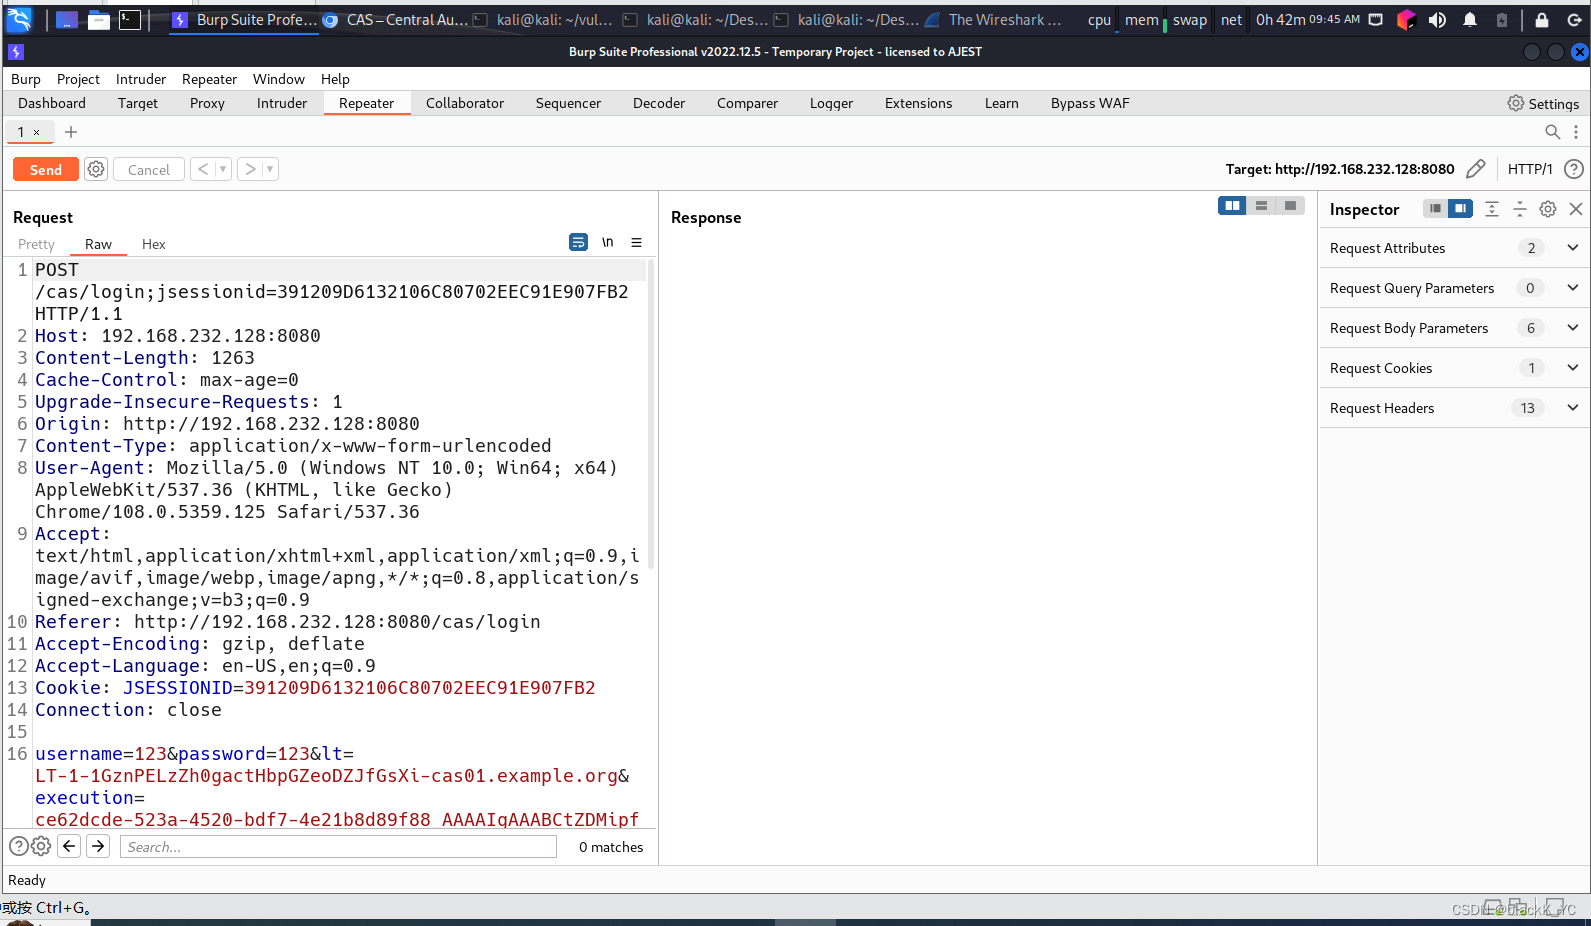
Task: Open the Project menu
Action: 78,79
